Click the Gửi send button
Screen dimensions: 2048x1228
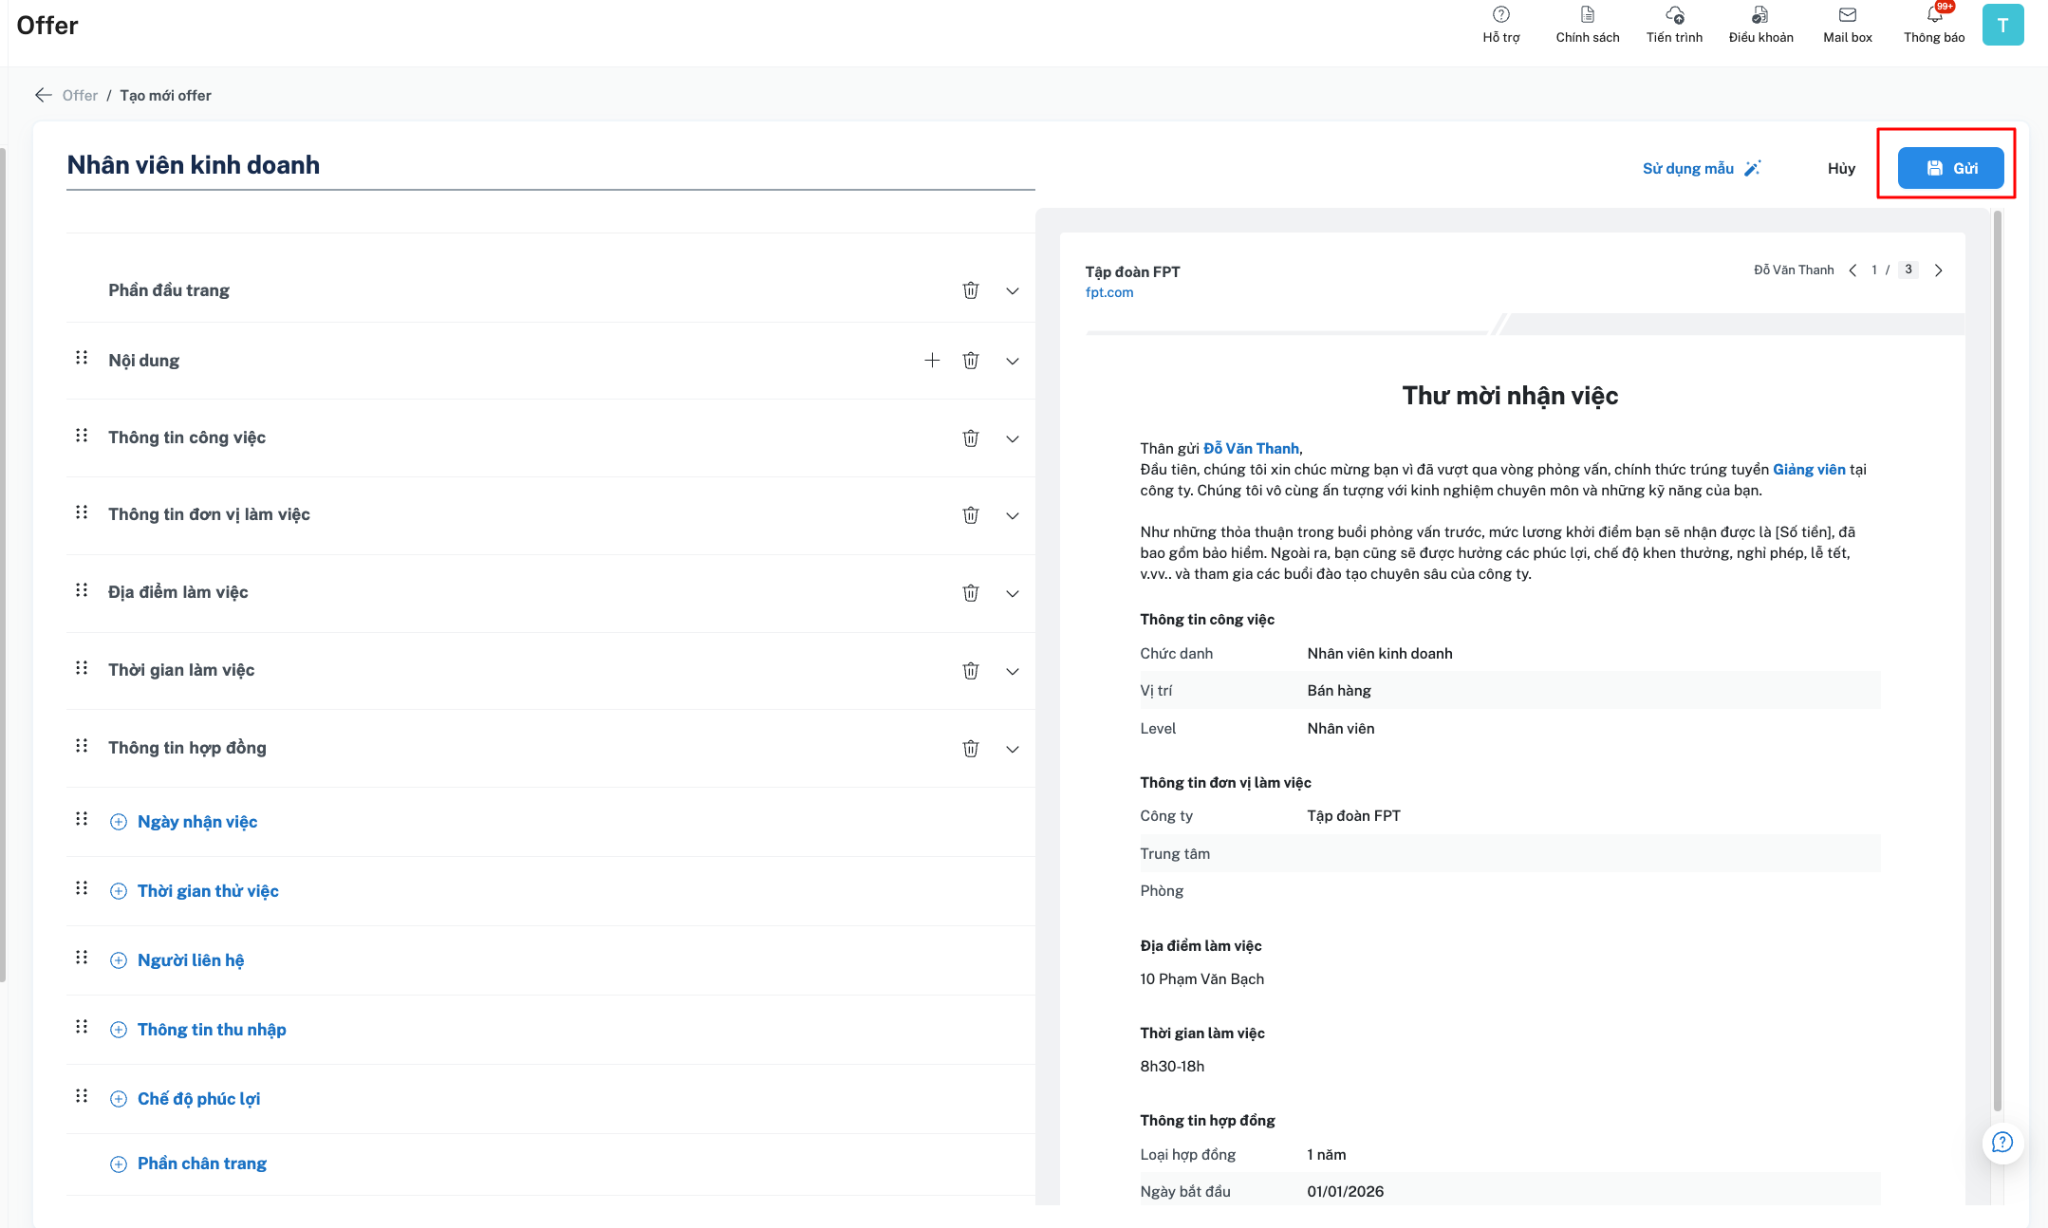tap(1950, 168)
